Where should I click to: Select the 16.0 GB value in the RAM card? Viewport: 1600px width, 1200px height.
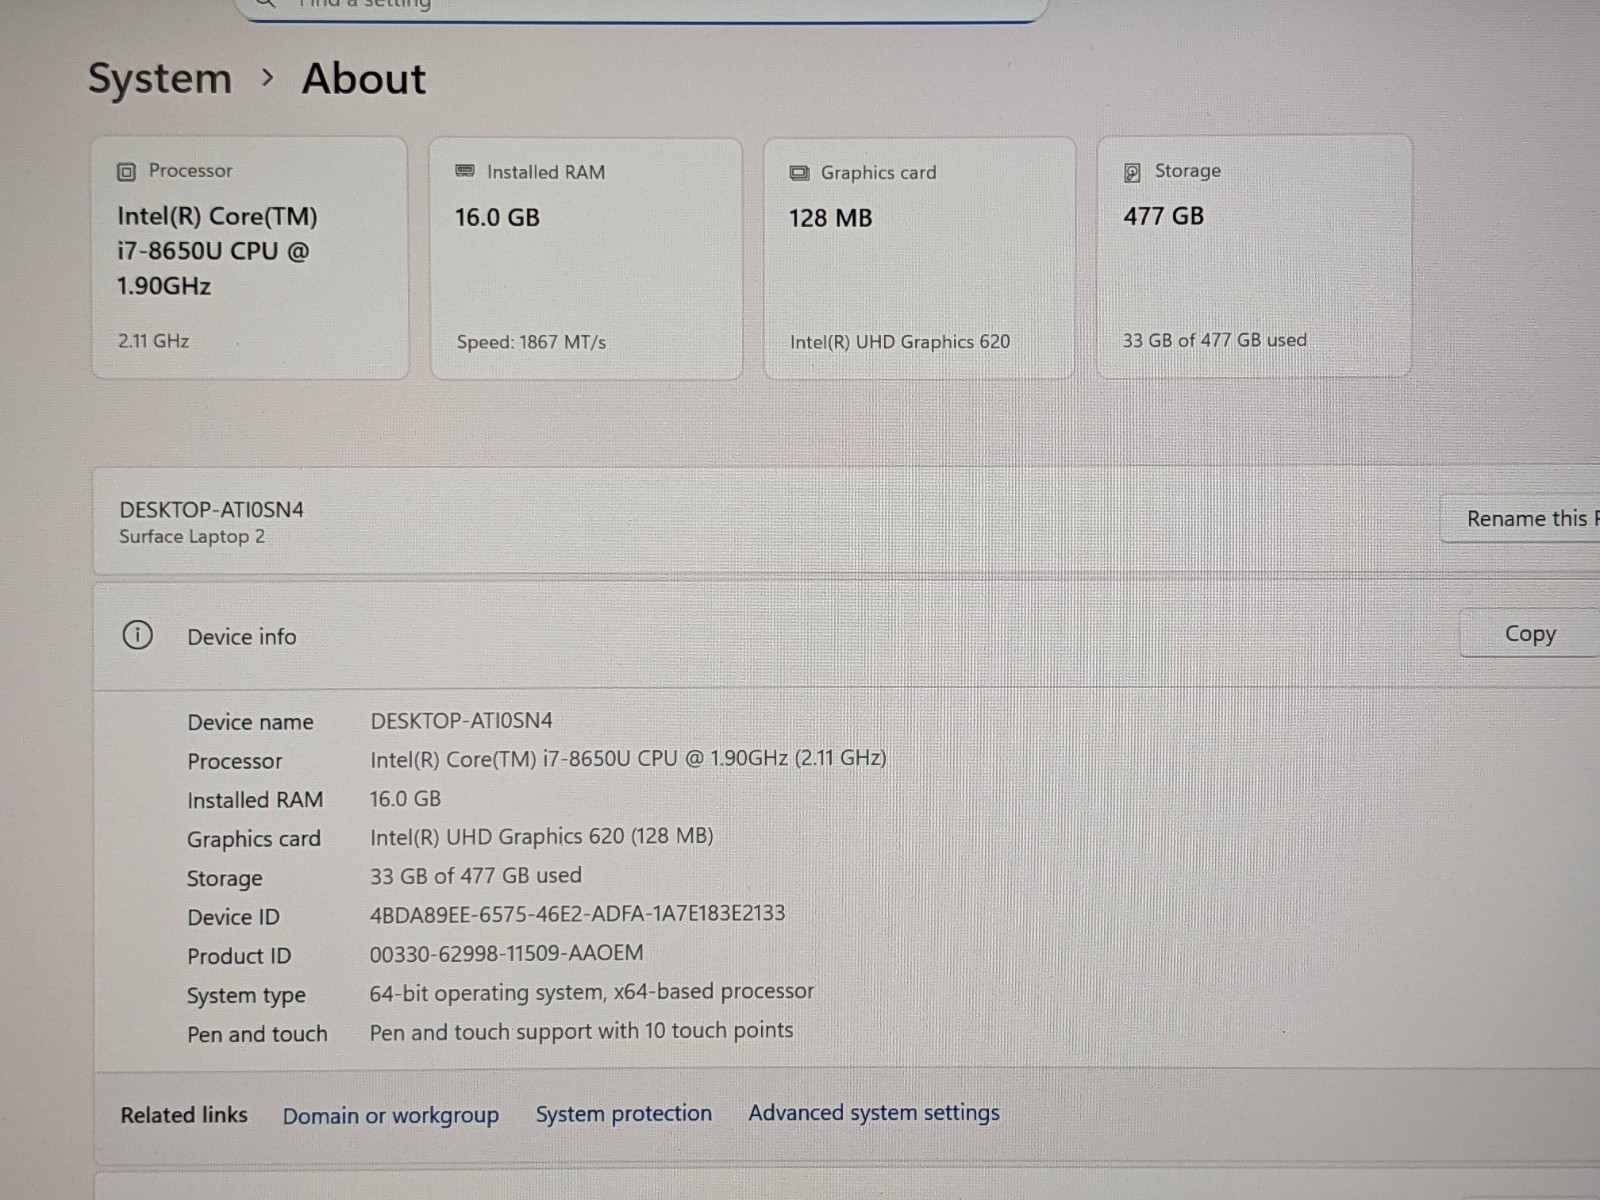pyautogui.click(x=497, y=217)
